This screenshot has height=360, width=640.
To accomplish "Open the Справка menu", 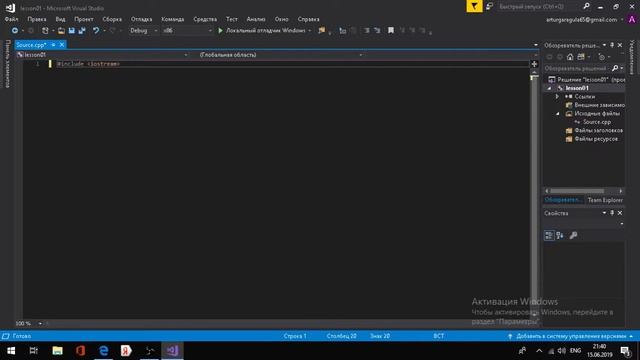I will [309, 19].
